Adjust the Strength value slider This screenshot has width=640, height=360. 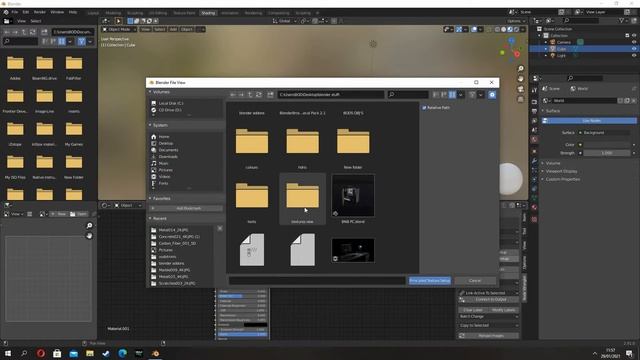tap(607, 153)
